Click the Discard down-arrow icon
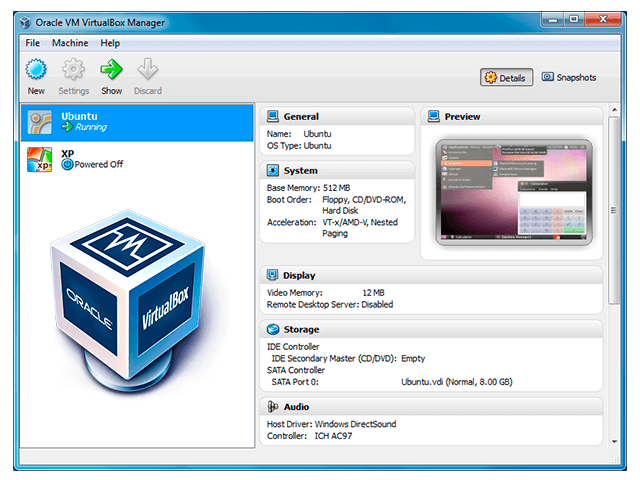 click(147, 69)
